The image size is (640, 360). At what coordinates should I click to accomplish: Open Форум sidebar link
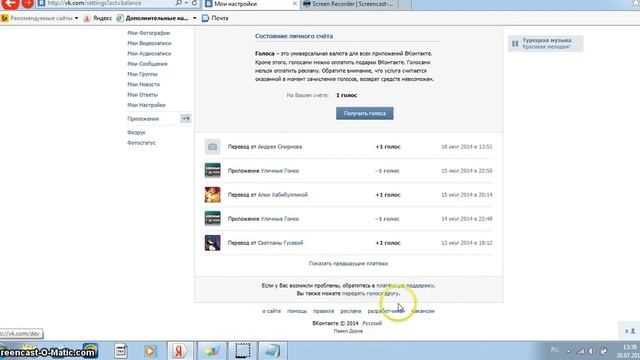coord(136,133)
